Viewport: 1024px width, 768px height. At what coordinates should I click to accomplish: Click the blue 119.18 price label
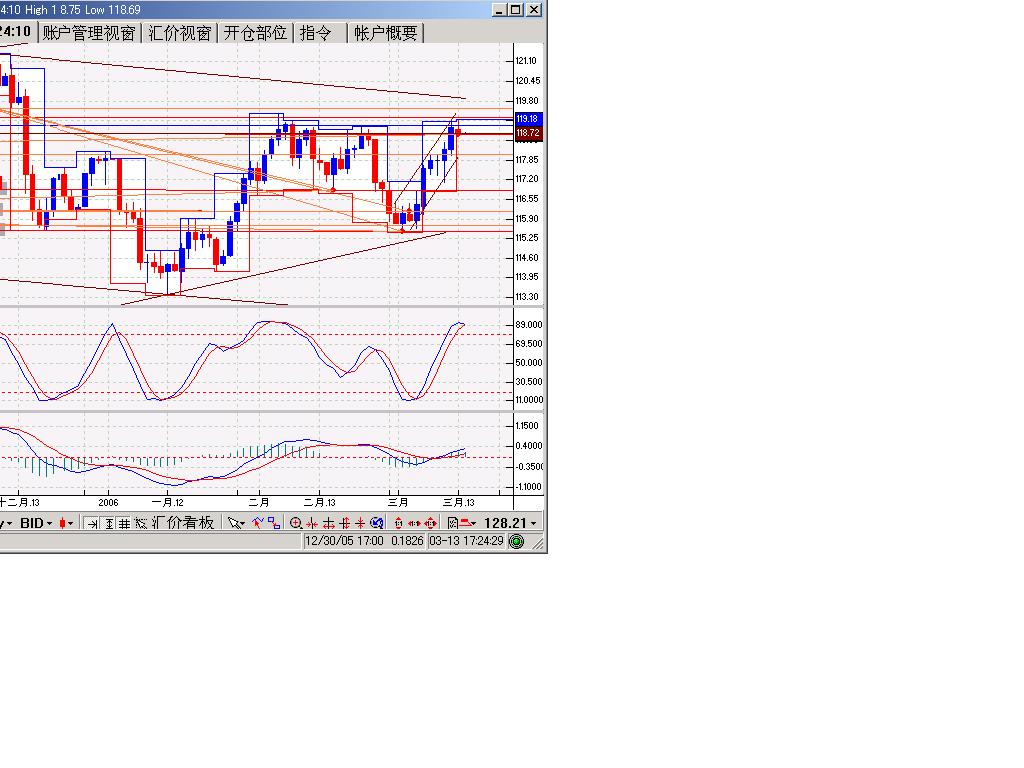[x=528, y=119]
